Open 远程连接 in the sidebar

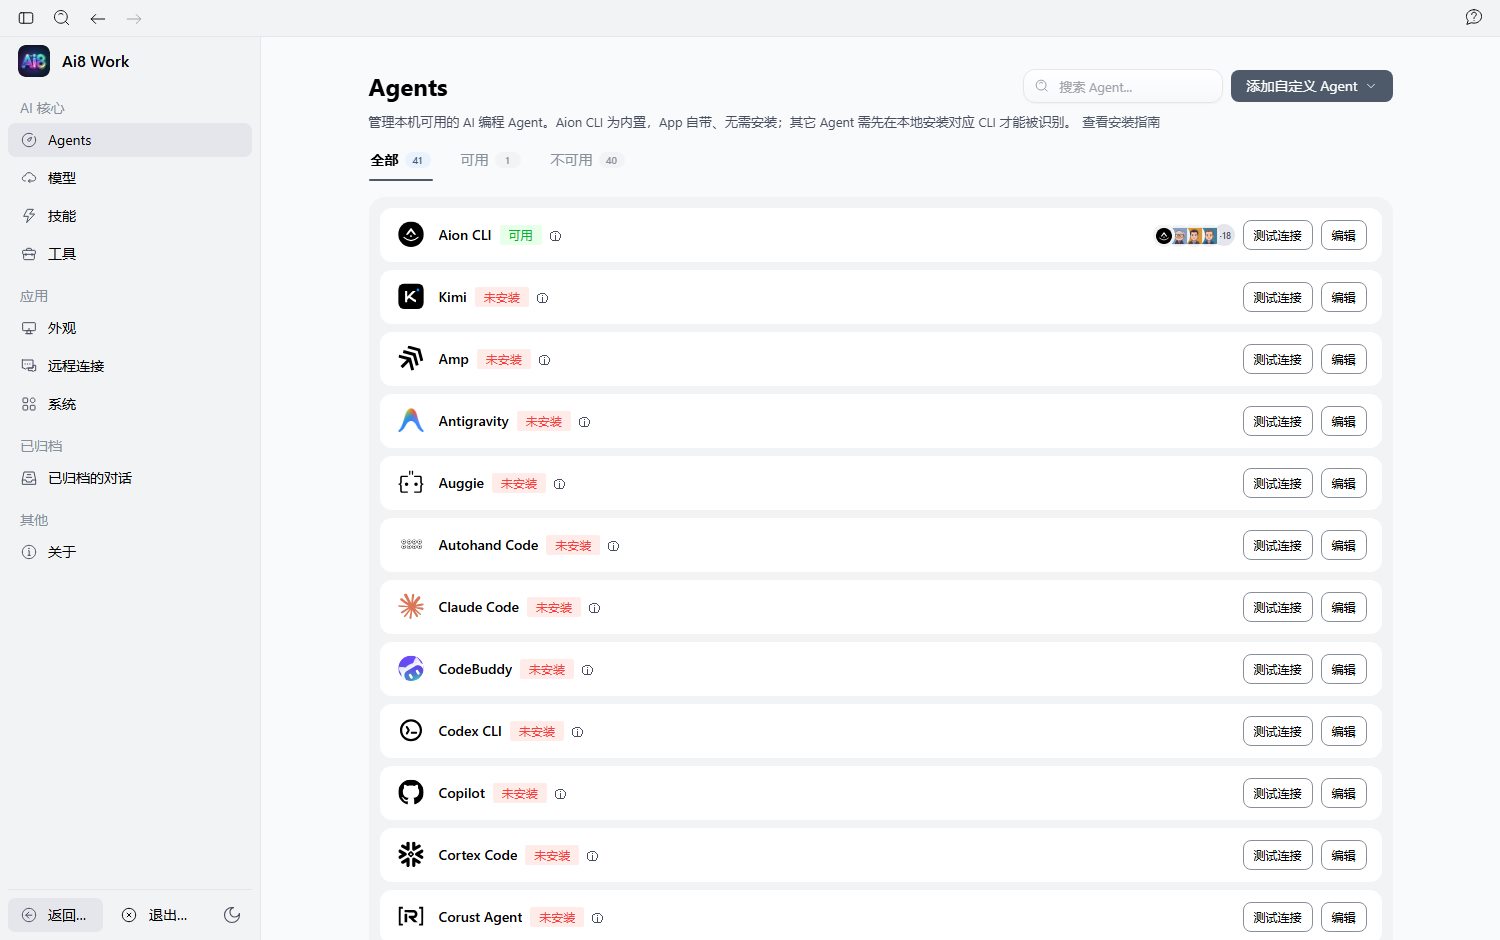[130, 366]
